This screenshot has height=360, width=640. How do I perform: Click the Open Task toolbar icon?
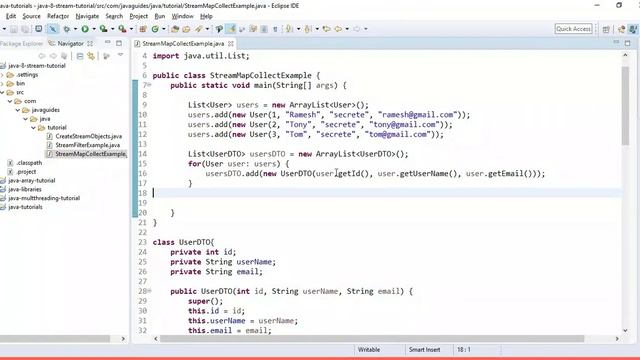[186, 29]
